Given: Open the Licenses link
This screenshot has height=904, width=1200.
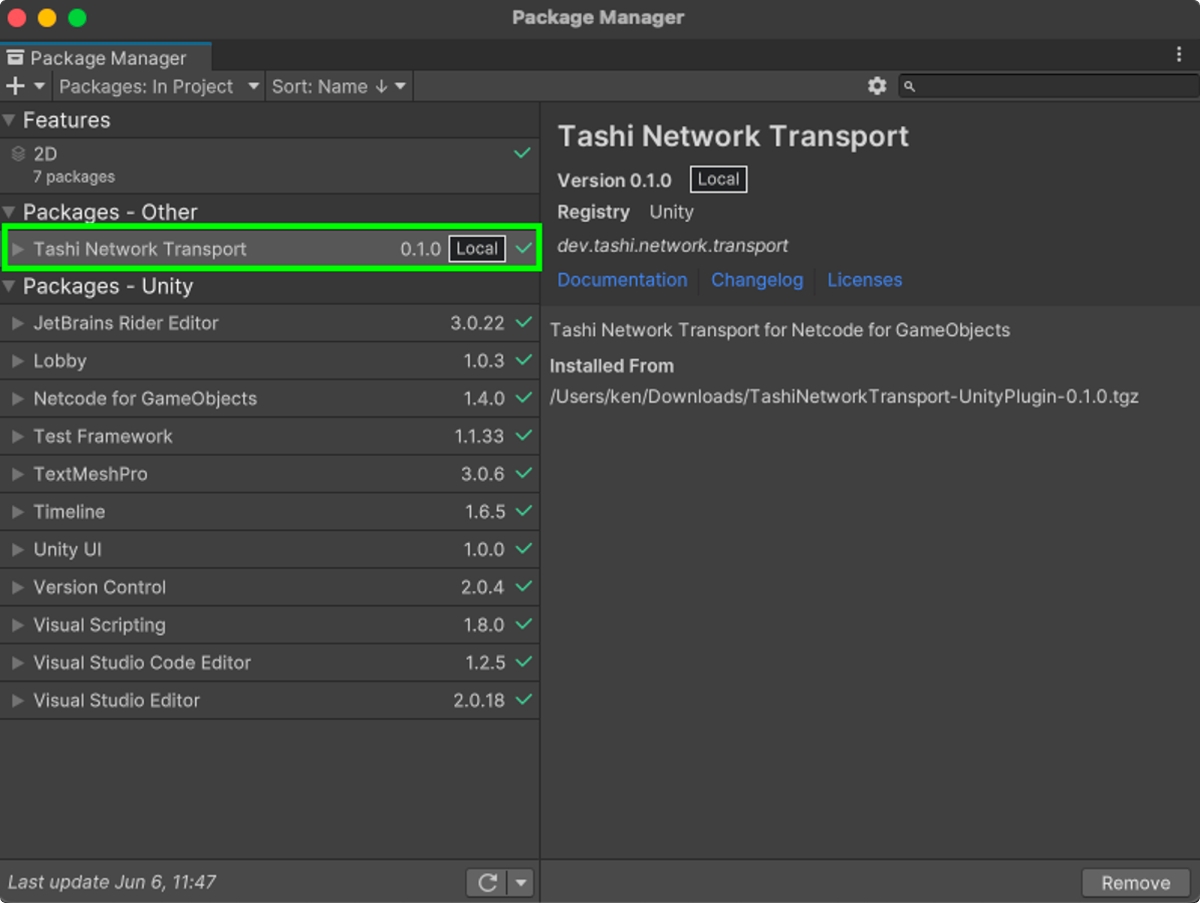Looking at the screenshot, I should (865, 280).
